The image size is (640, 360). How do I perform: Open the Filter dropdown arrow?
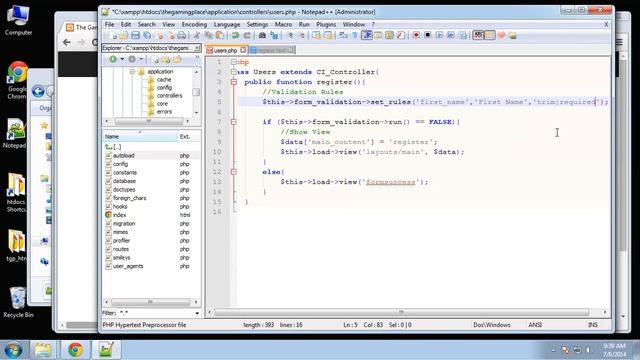pos(197,313)
